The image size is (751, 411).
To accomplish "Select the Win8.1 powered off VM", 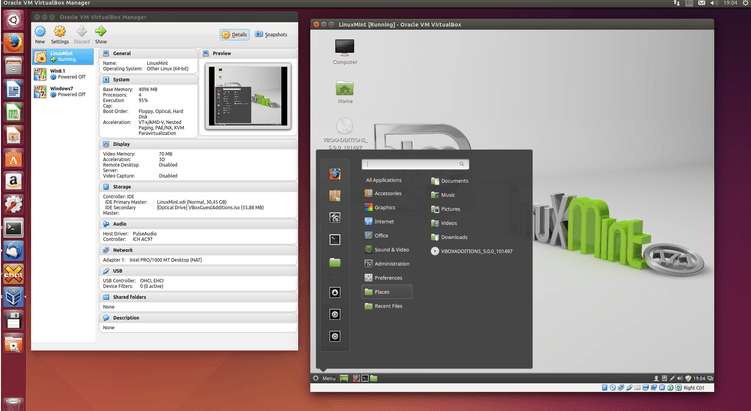I will click(x=63, y=74).
